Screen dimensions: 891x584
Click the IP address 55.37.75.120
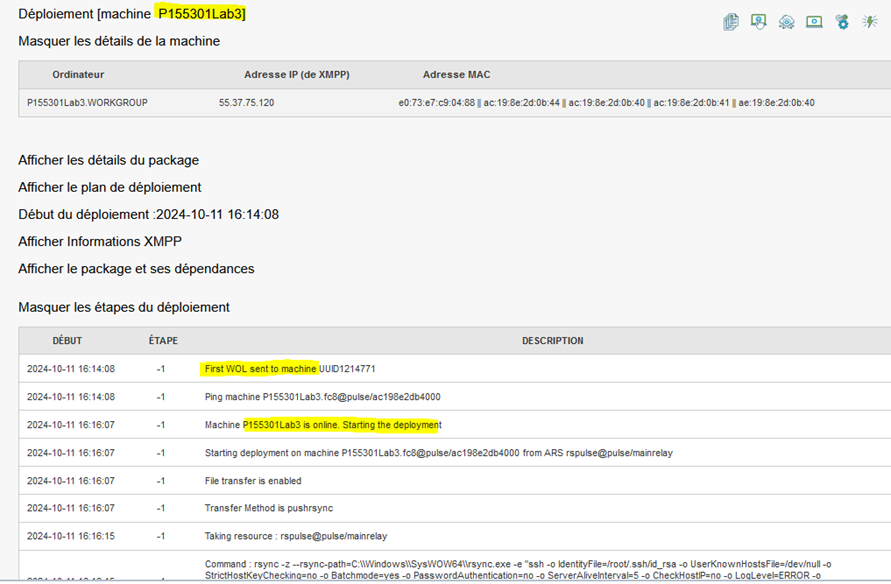pyautogui.click(x=246, y=102)
